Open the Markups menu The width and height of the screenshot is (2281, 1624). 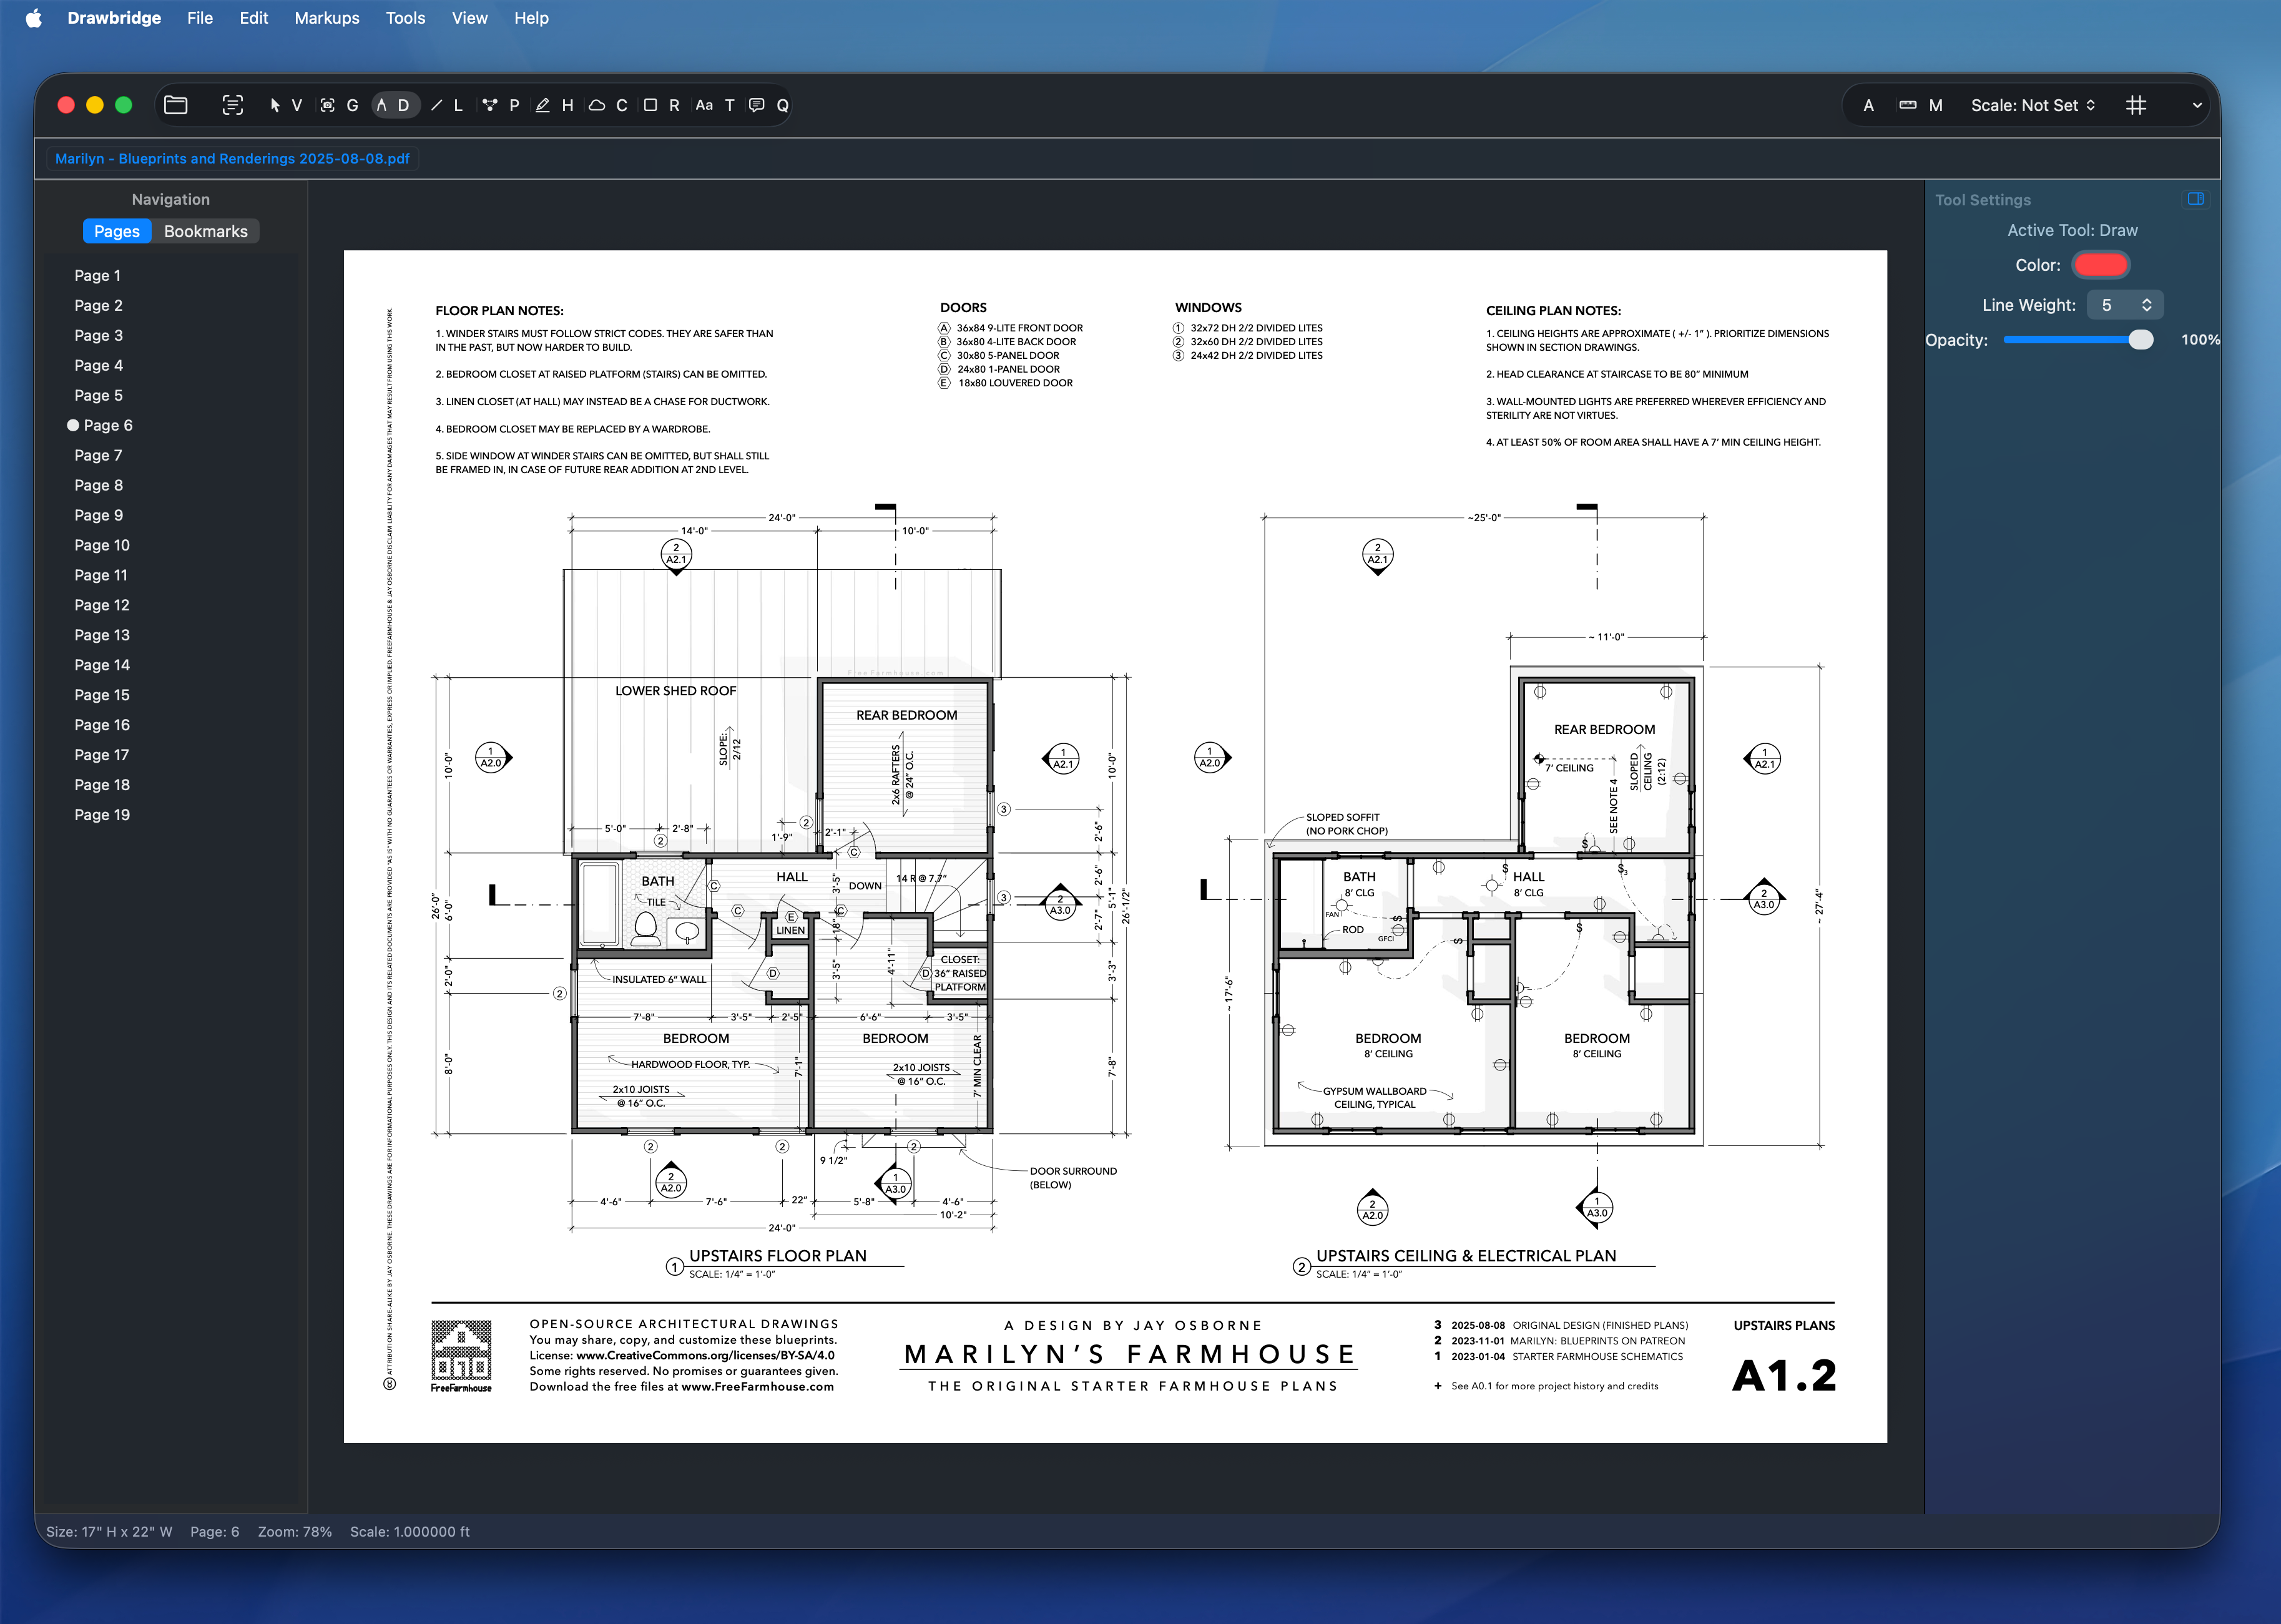(326, 18)
